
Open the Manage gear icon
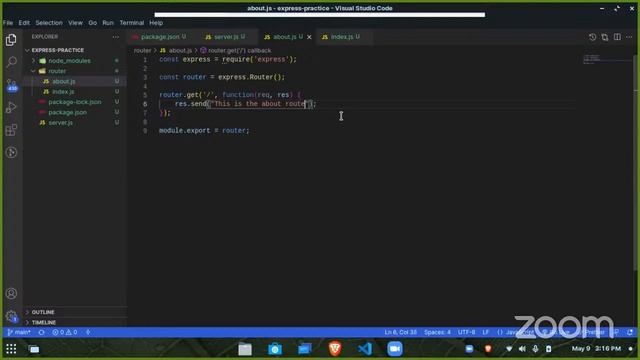coord(11,316)
